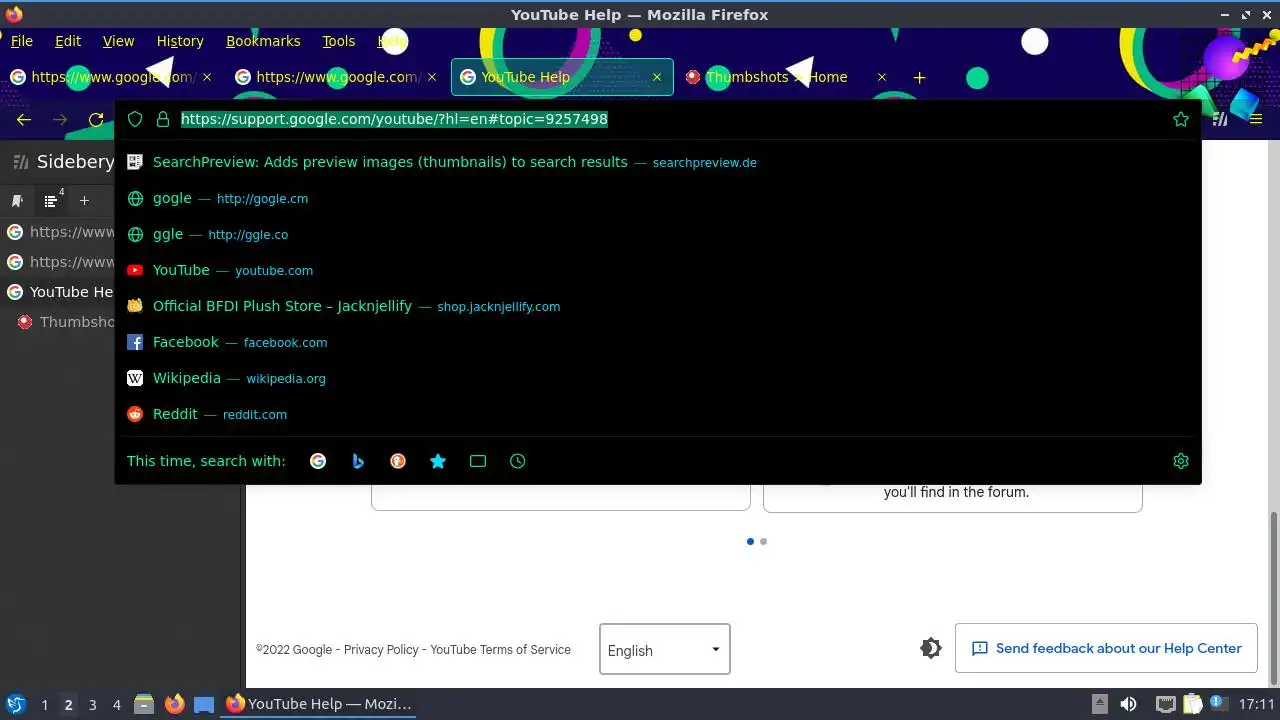Close the first google.com tab

pyautogui.click(x=207, y=77)
